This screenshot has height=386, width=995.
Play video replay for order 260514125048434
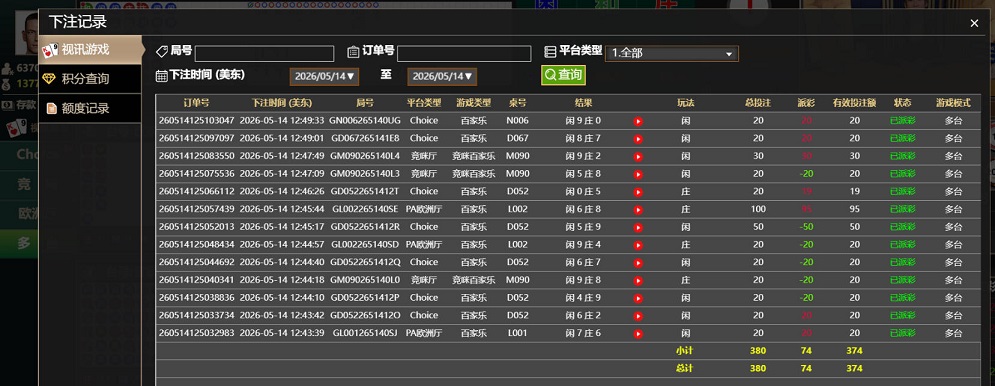tap(638, 246)
